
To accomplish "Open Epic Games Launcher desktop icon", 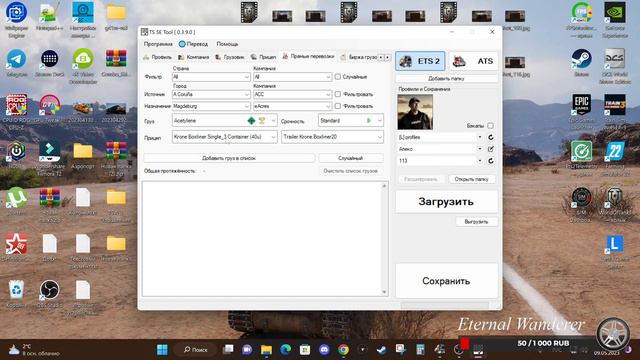I will 582,109.
